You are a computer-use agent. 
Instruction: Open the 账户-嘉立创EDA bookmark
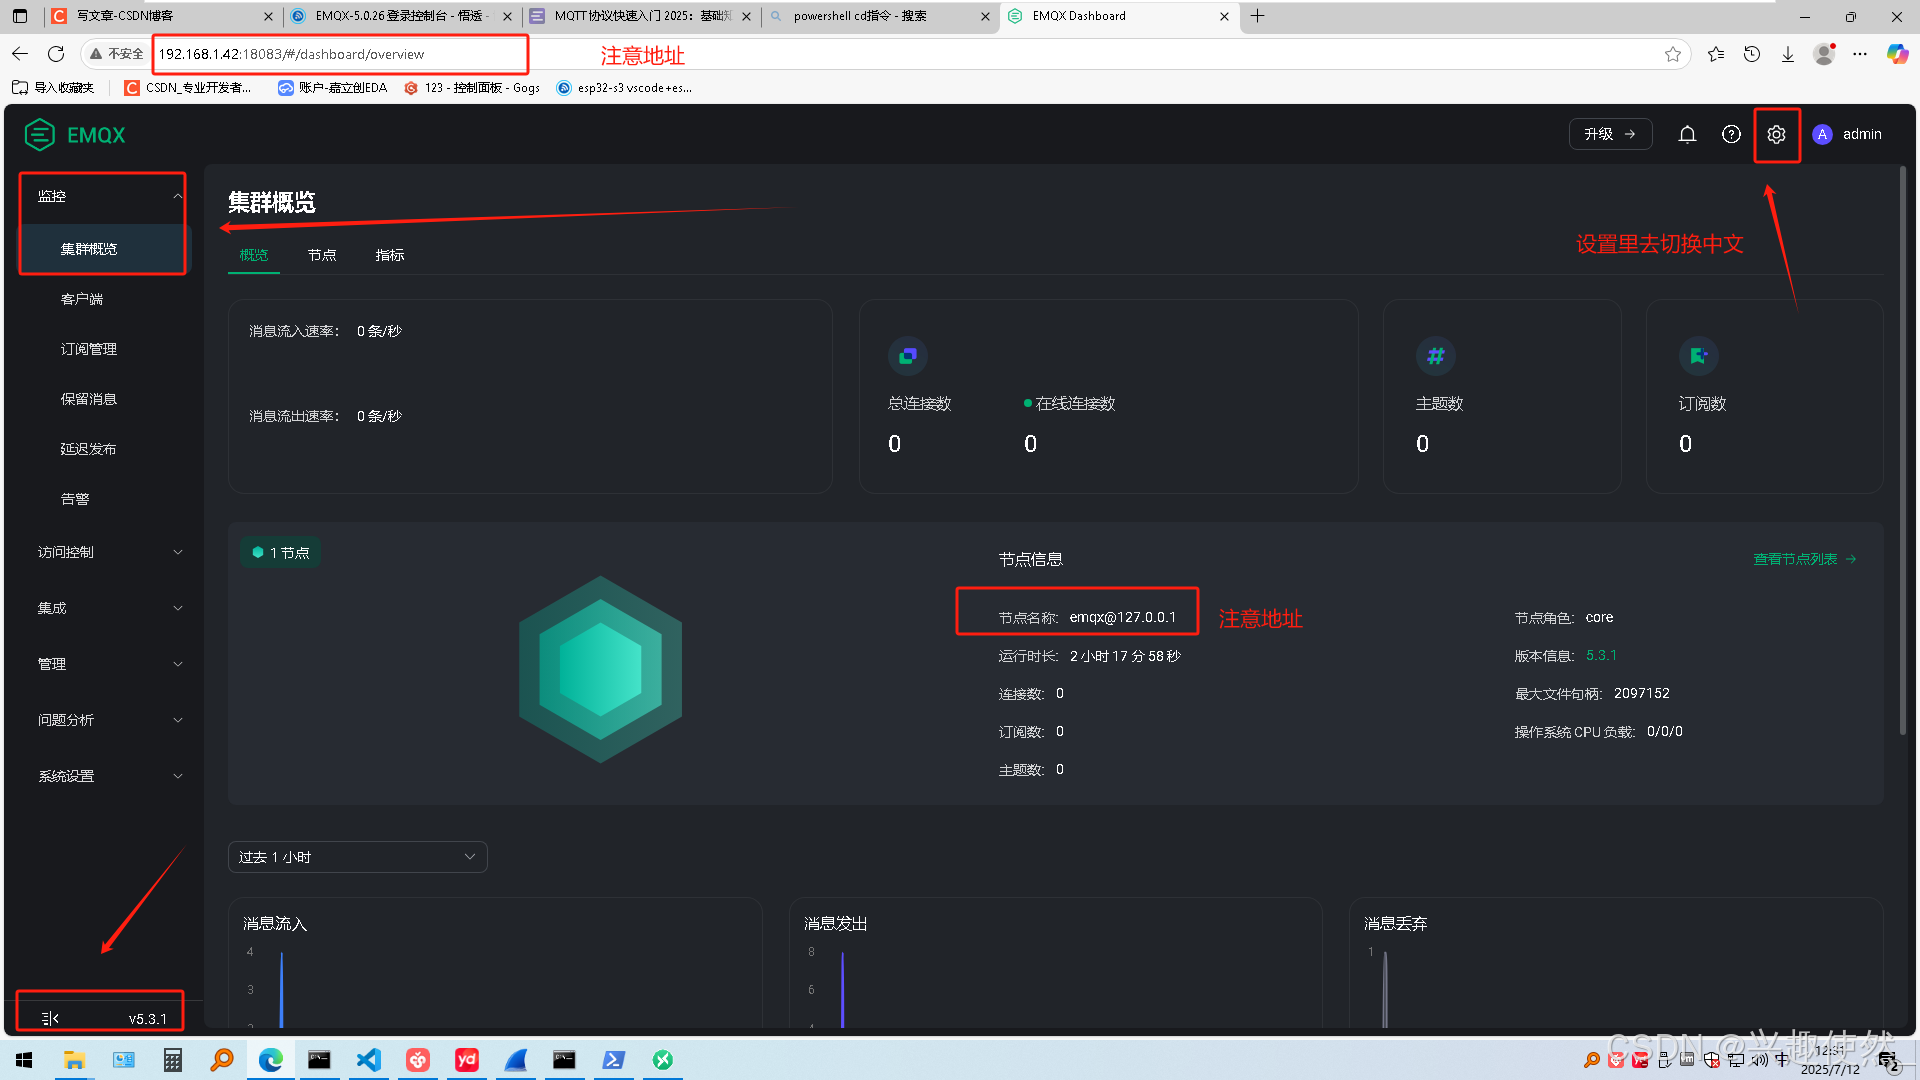[332, 88]
